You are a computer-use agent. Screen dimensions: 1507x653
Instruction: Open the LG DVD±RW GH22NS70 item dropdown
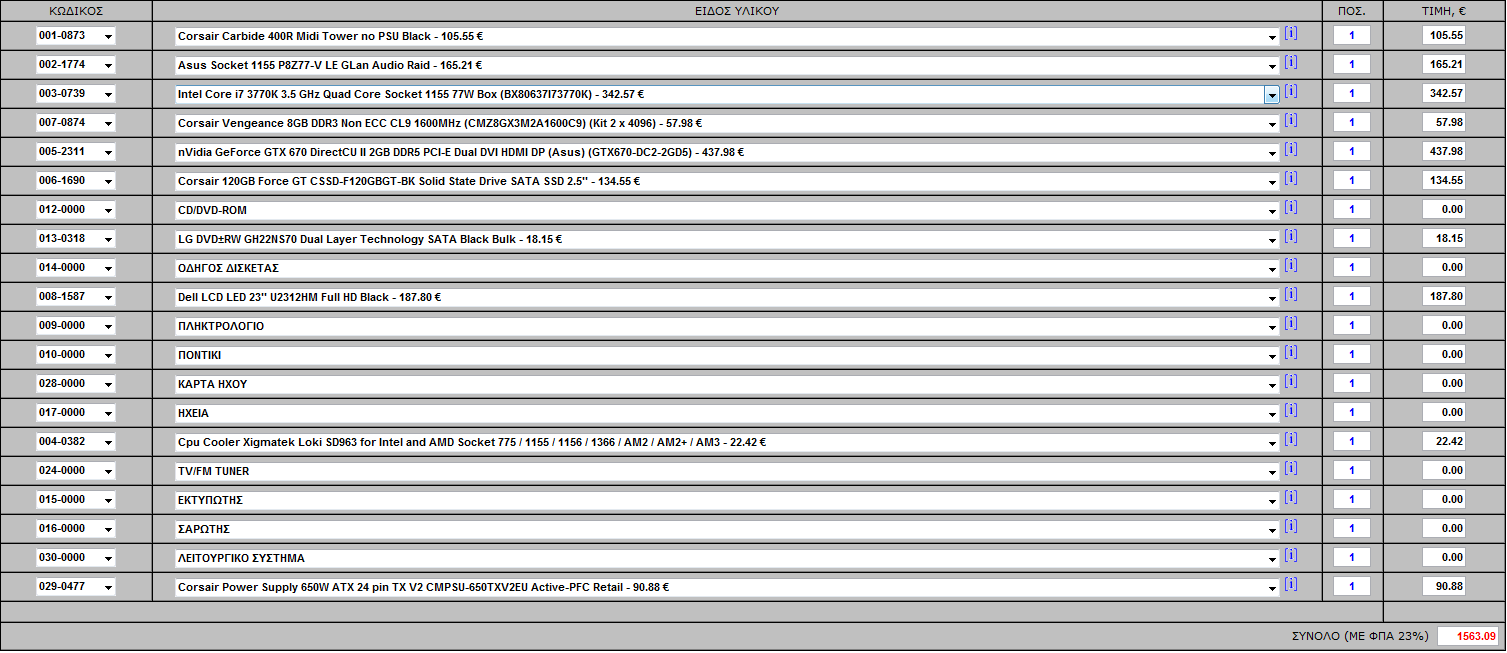(728, 239)
